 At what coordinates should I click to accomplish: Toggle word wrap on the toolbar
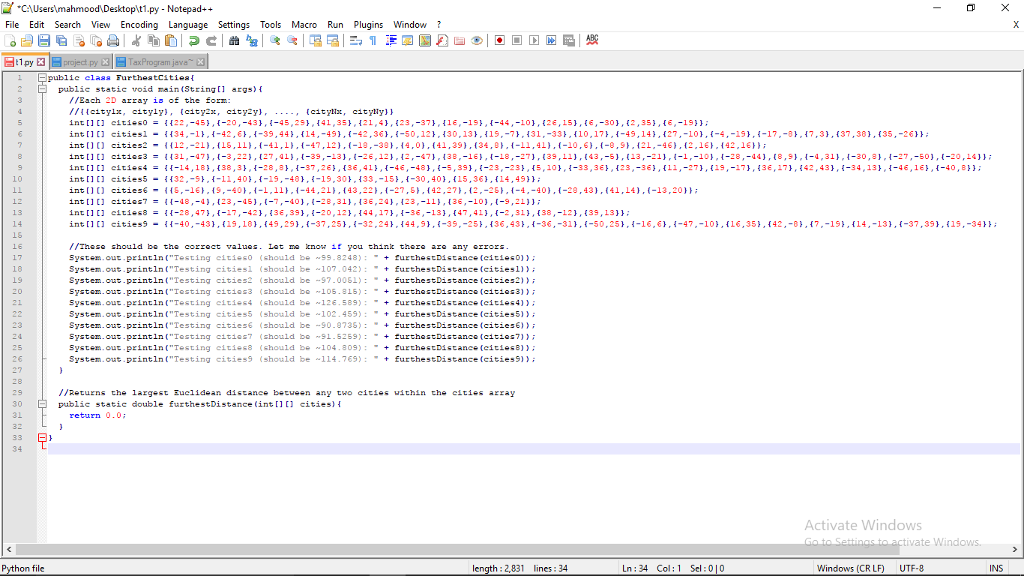point(357,40)
